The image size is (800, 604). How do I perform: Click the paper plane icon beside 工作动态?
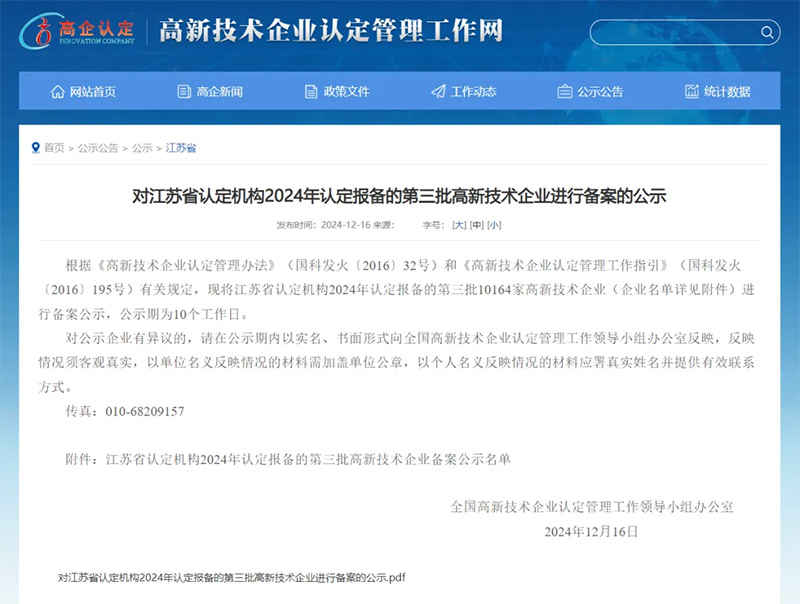[x=438, y=92]
